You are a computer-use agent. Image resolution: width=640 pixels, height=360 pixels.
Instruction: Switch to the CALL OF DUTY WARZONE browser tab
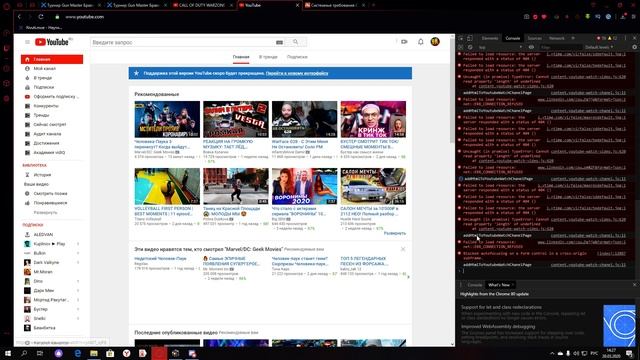coord(202,5)
